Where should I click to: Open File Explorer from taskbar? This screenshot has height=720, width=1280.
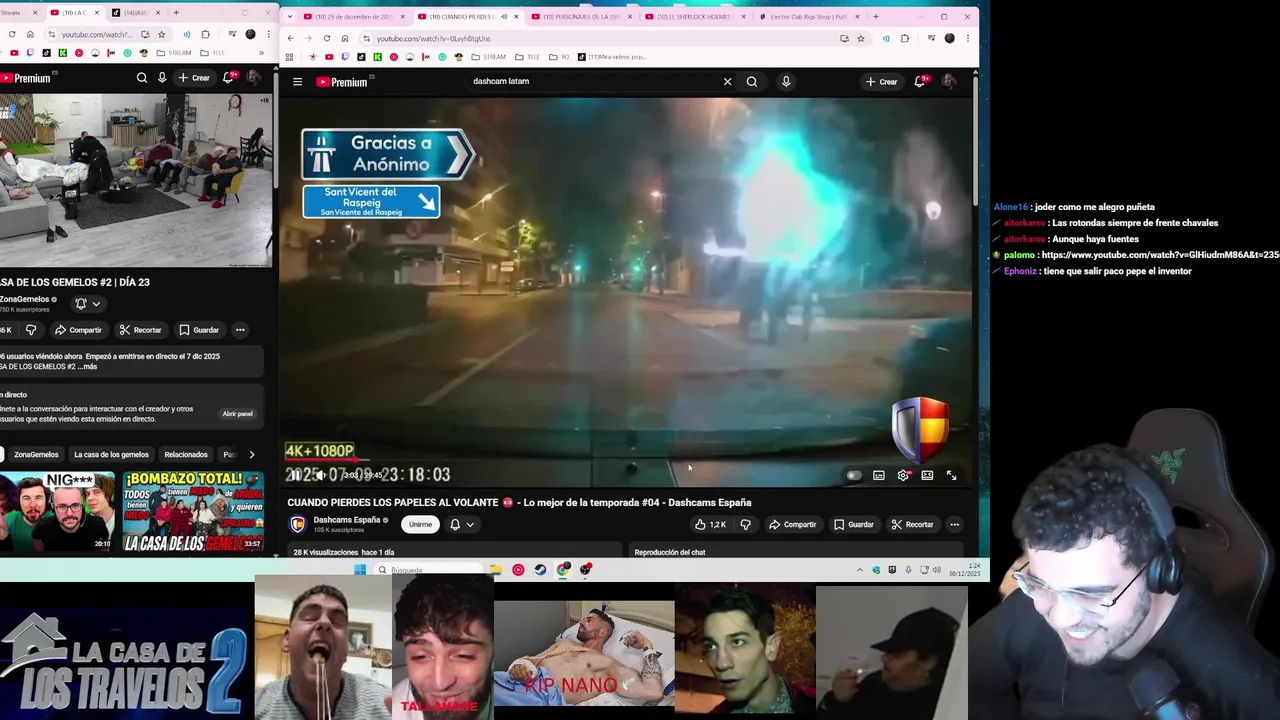[x=496, y=570]
